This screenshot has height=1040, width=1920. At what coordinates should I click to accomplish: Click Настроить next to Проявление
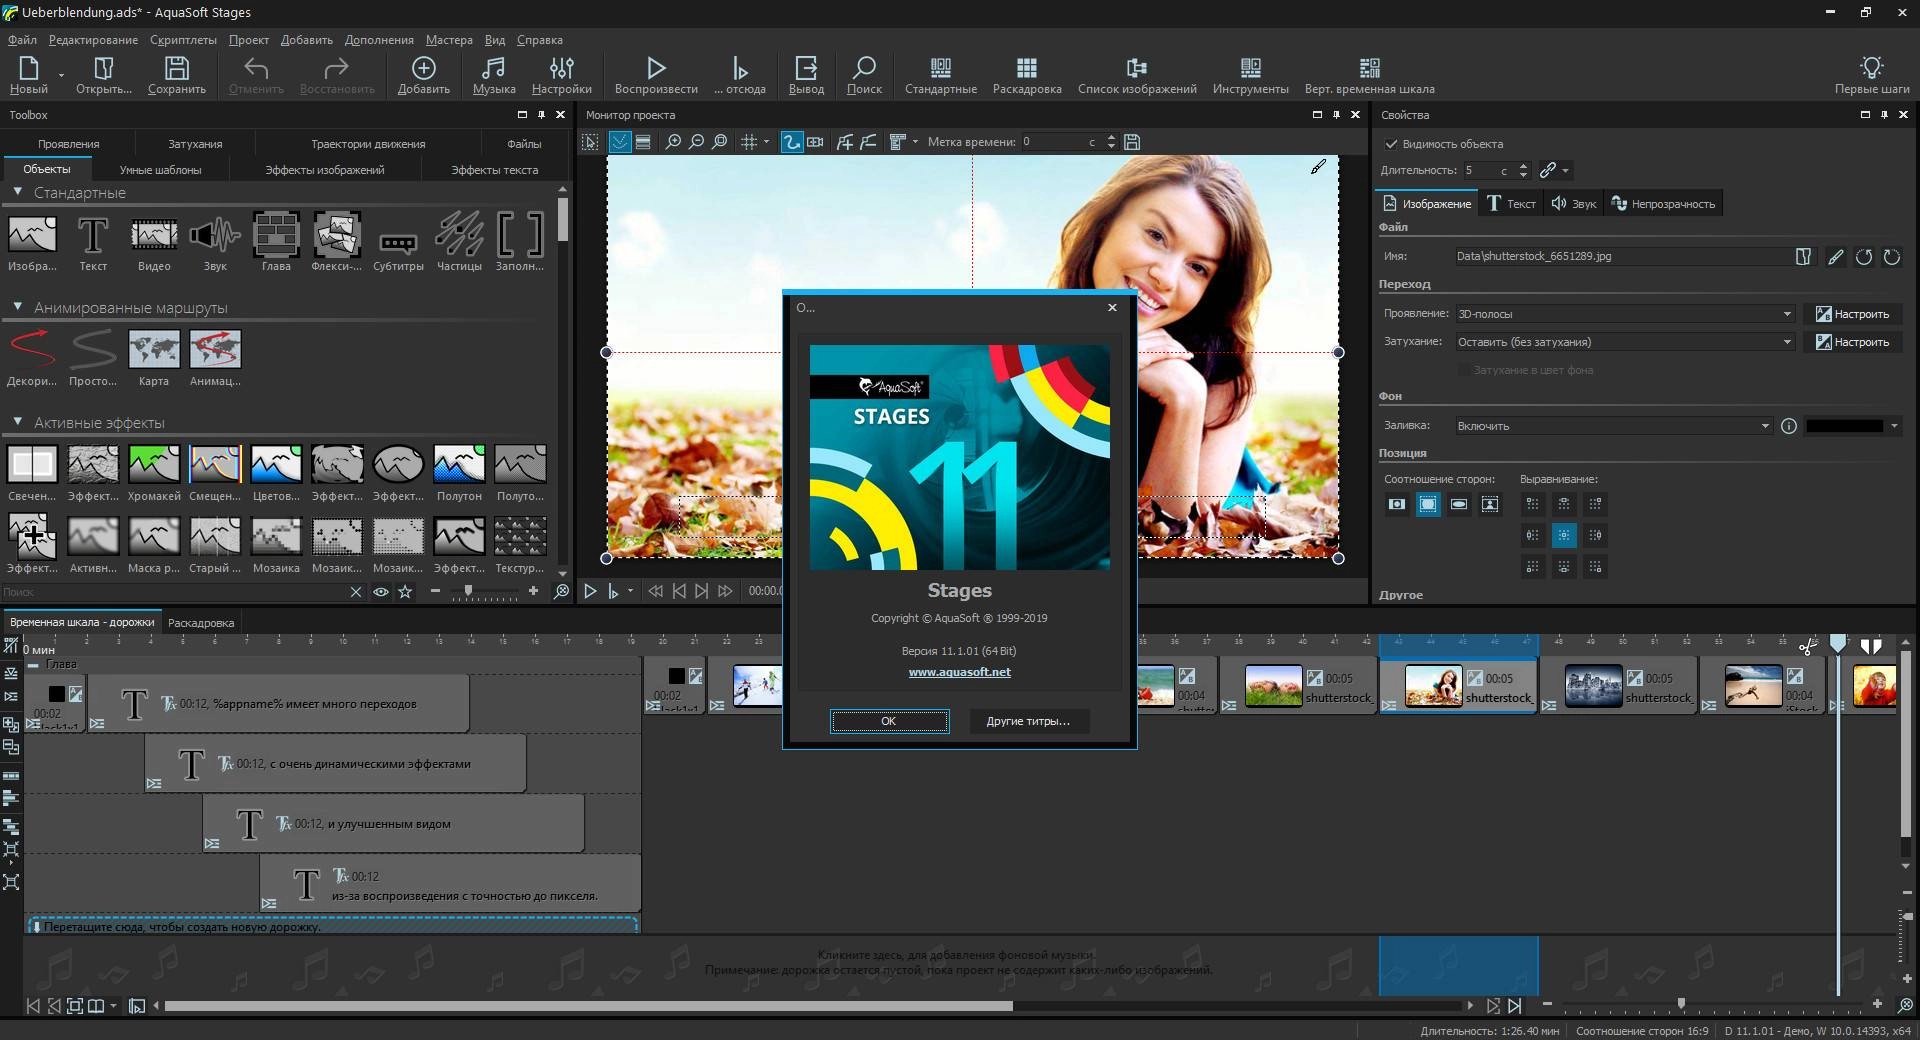(1853, 314)
